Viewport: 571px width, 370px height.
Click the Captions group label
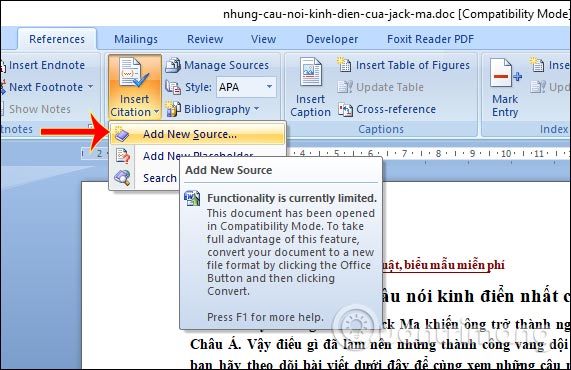click(x=381, y=129)
